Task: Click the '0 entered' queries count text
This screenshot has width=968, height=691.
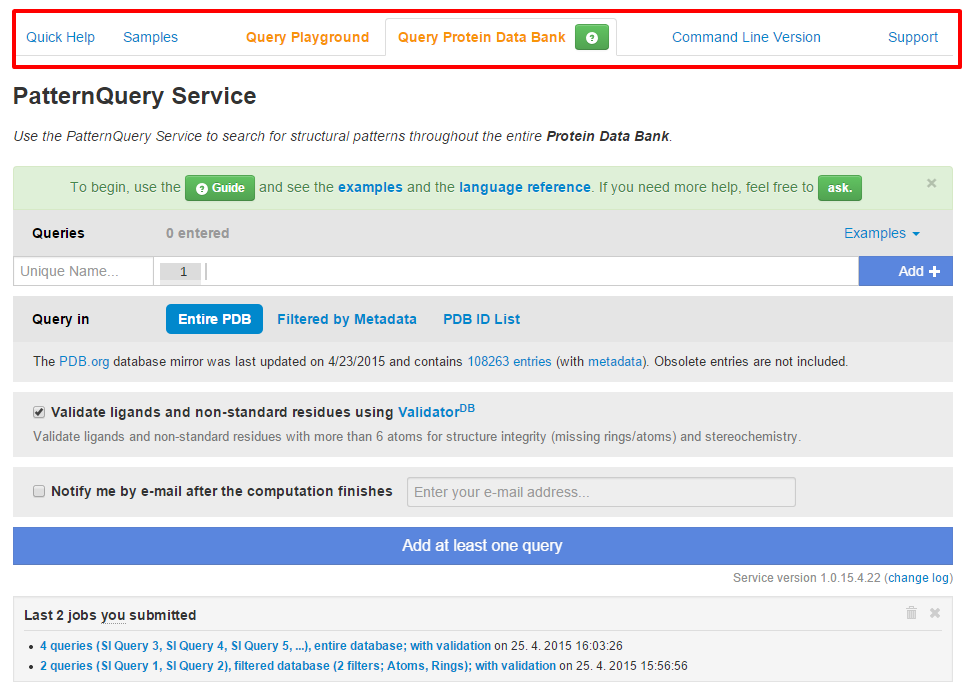Action: (x=198, y=233)
